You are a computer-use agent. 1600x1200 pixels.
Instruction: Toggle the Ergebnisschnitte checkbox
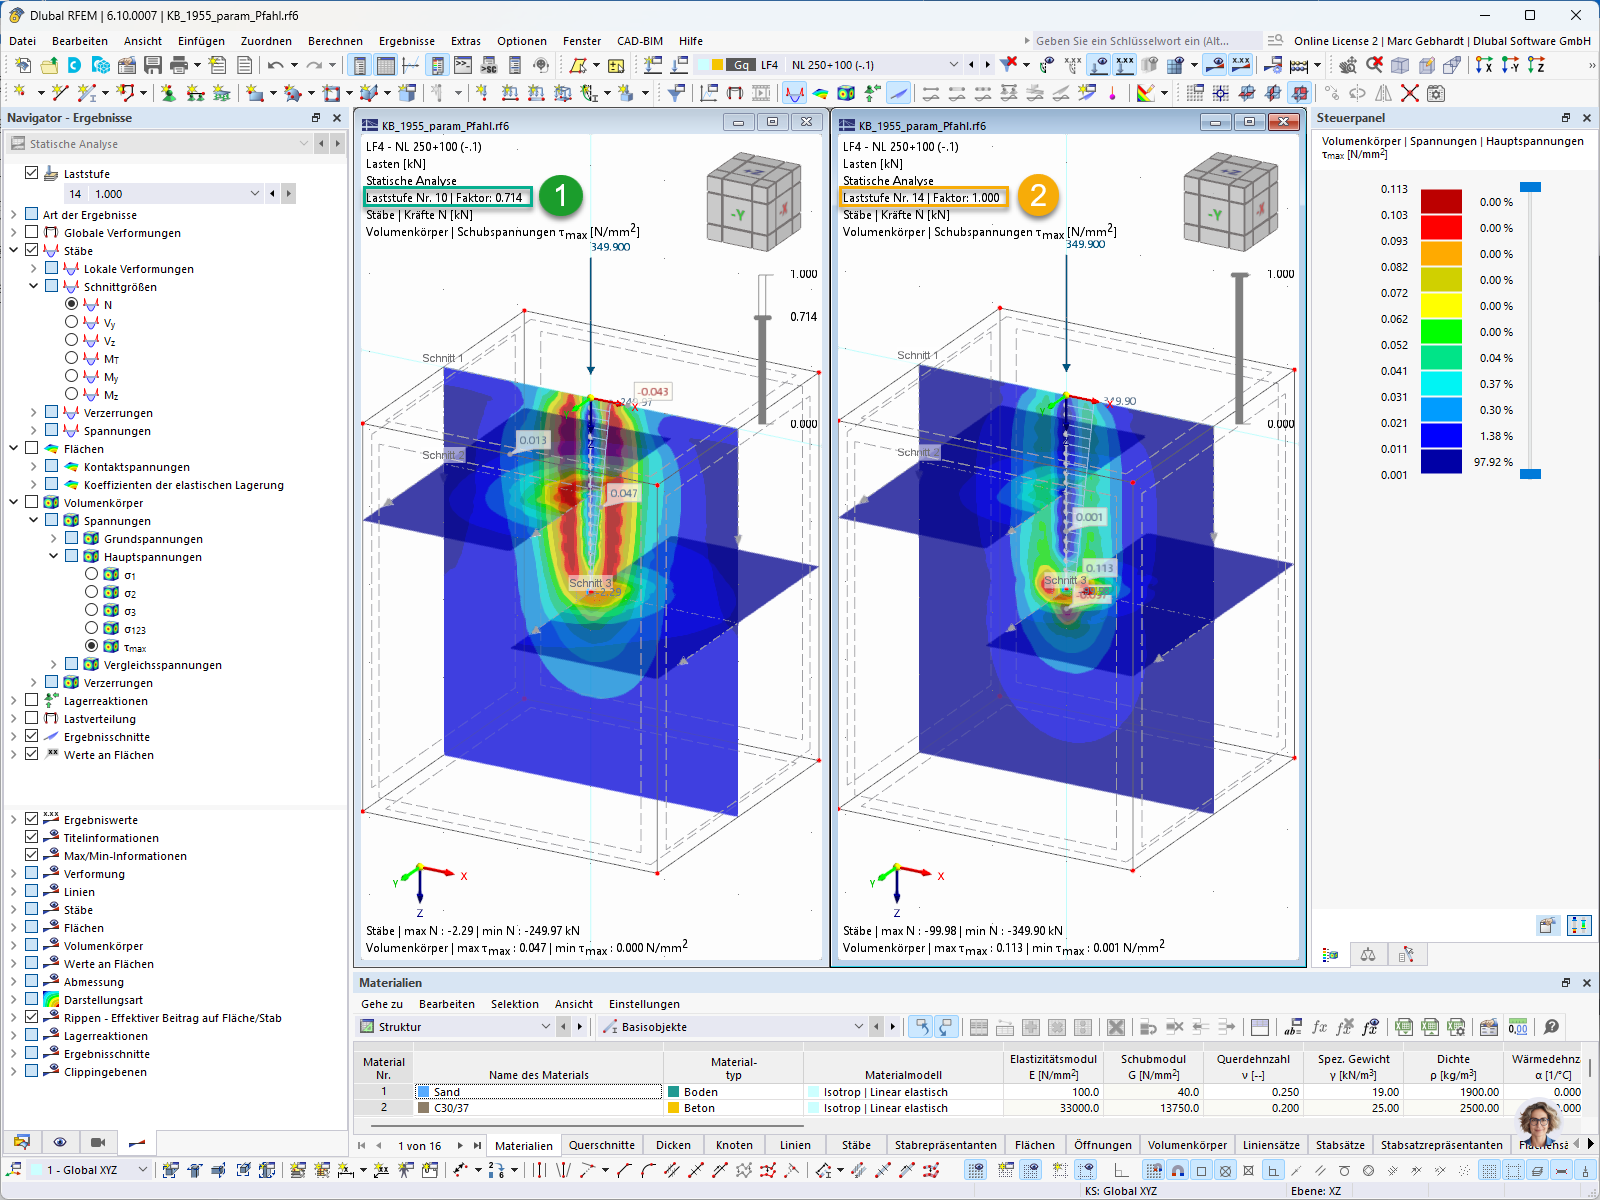[32, 736]
